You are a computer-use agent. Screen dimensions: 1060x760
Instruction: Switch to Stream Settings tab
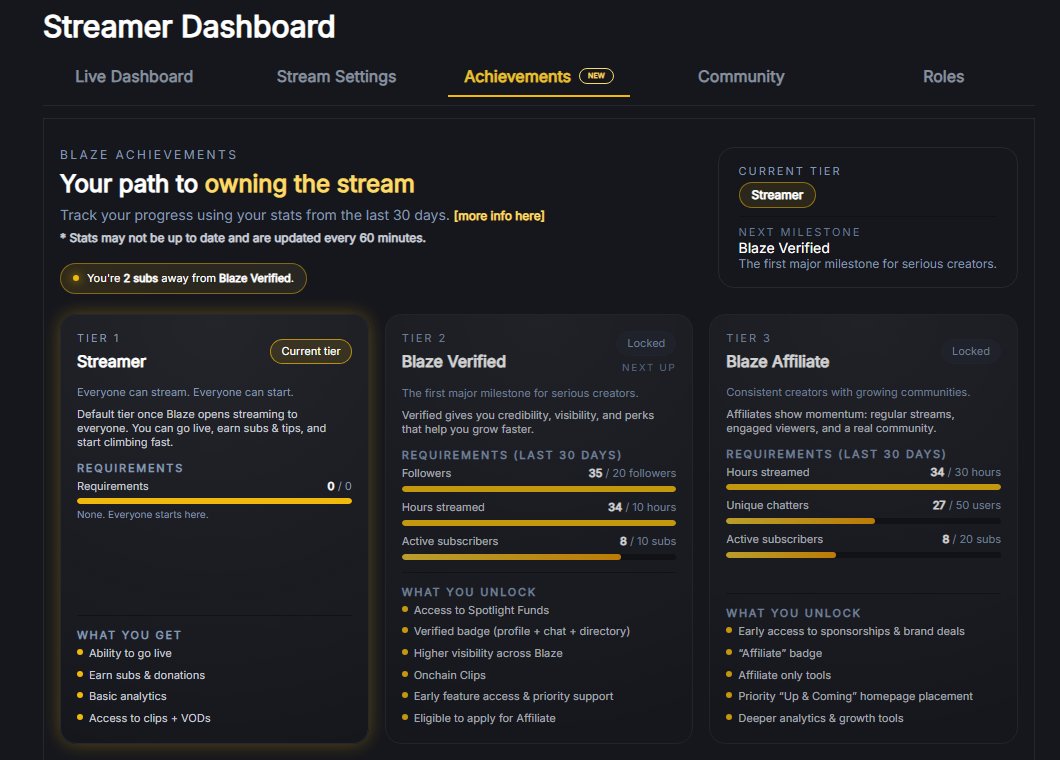tap(336, 76)
